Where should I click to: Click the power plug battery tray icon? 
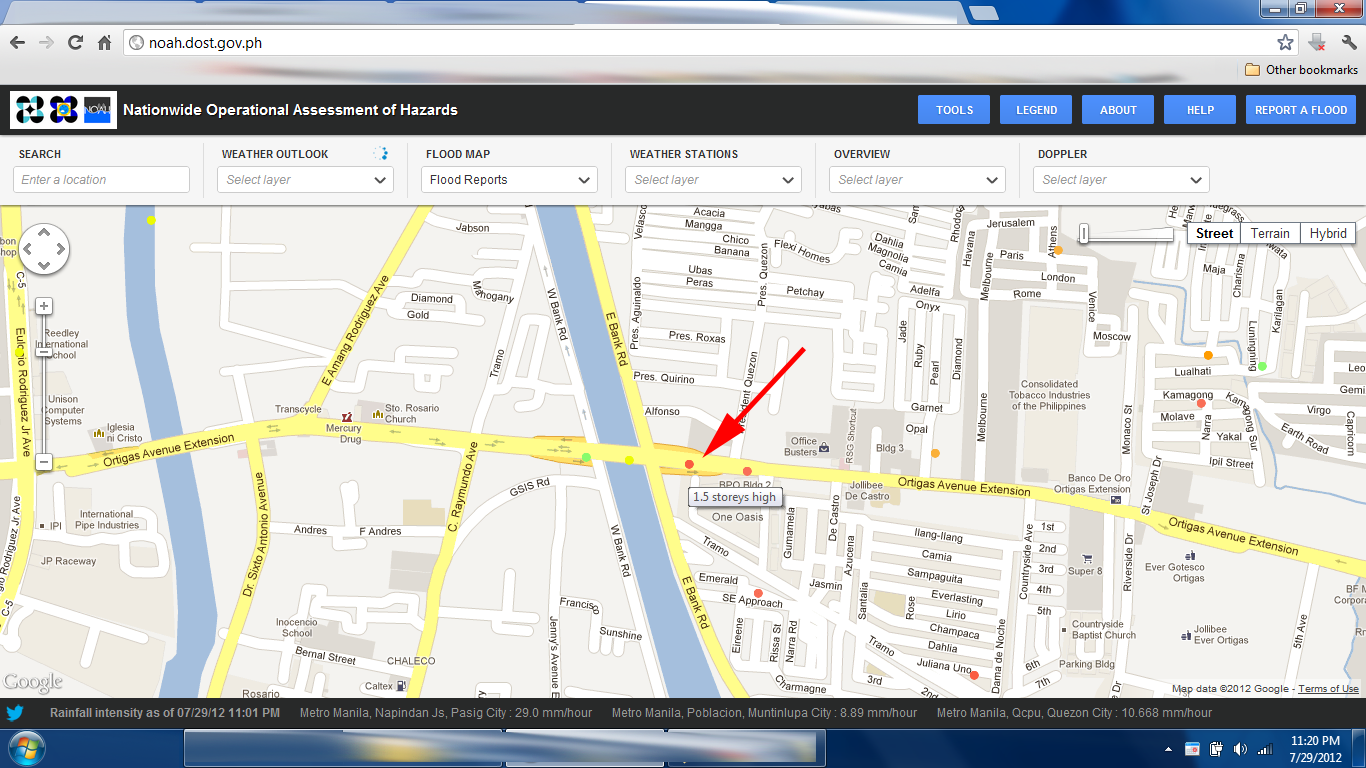point(1216,749)
